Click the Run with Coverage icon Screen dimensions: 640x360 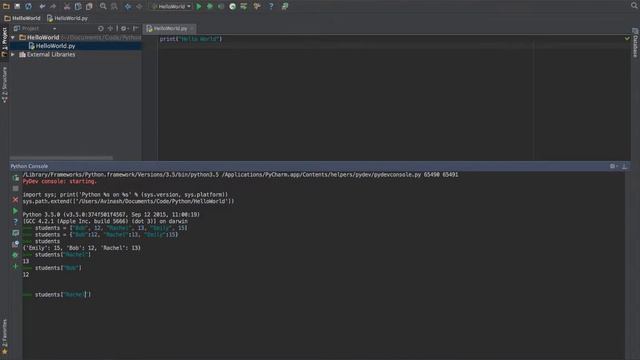pos(221,6)
